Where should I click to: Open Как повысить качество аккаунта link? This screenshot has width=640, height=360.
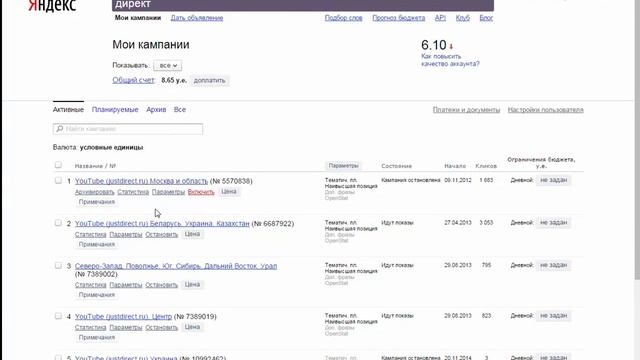[450, 60]
